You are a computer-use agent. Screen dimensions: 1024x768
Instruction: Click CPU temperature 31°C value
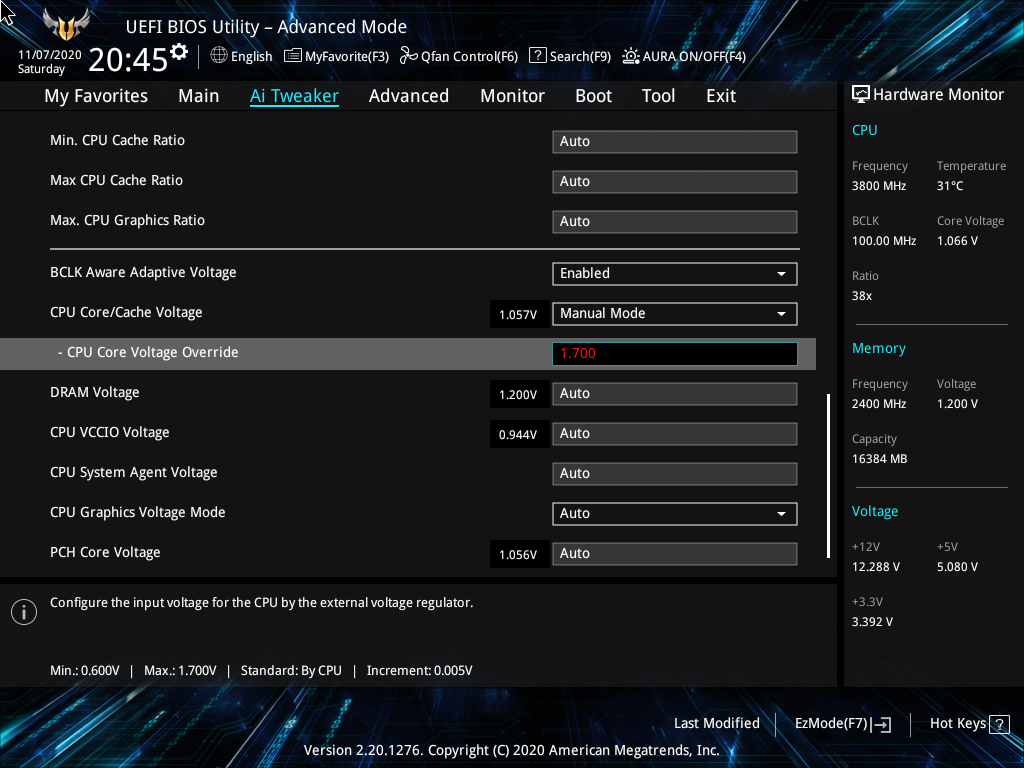tap(950, 186)
